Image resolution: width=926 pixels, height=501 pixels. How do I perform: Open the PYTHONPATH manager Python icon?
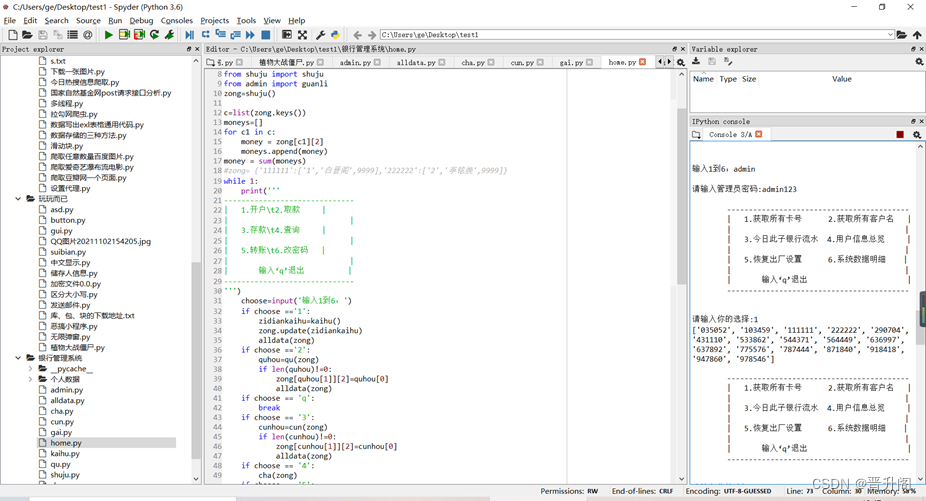(x=335, y=35)
